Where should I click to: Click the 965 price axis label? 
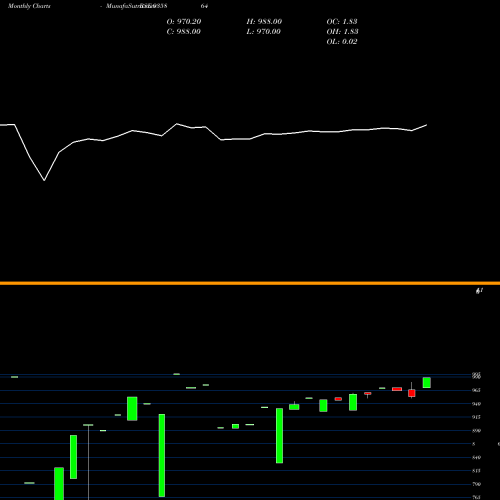[476, 390]
